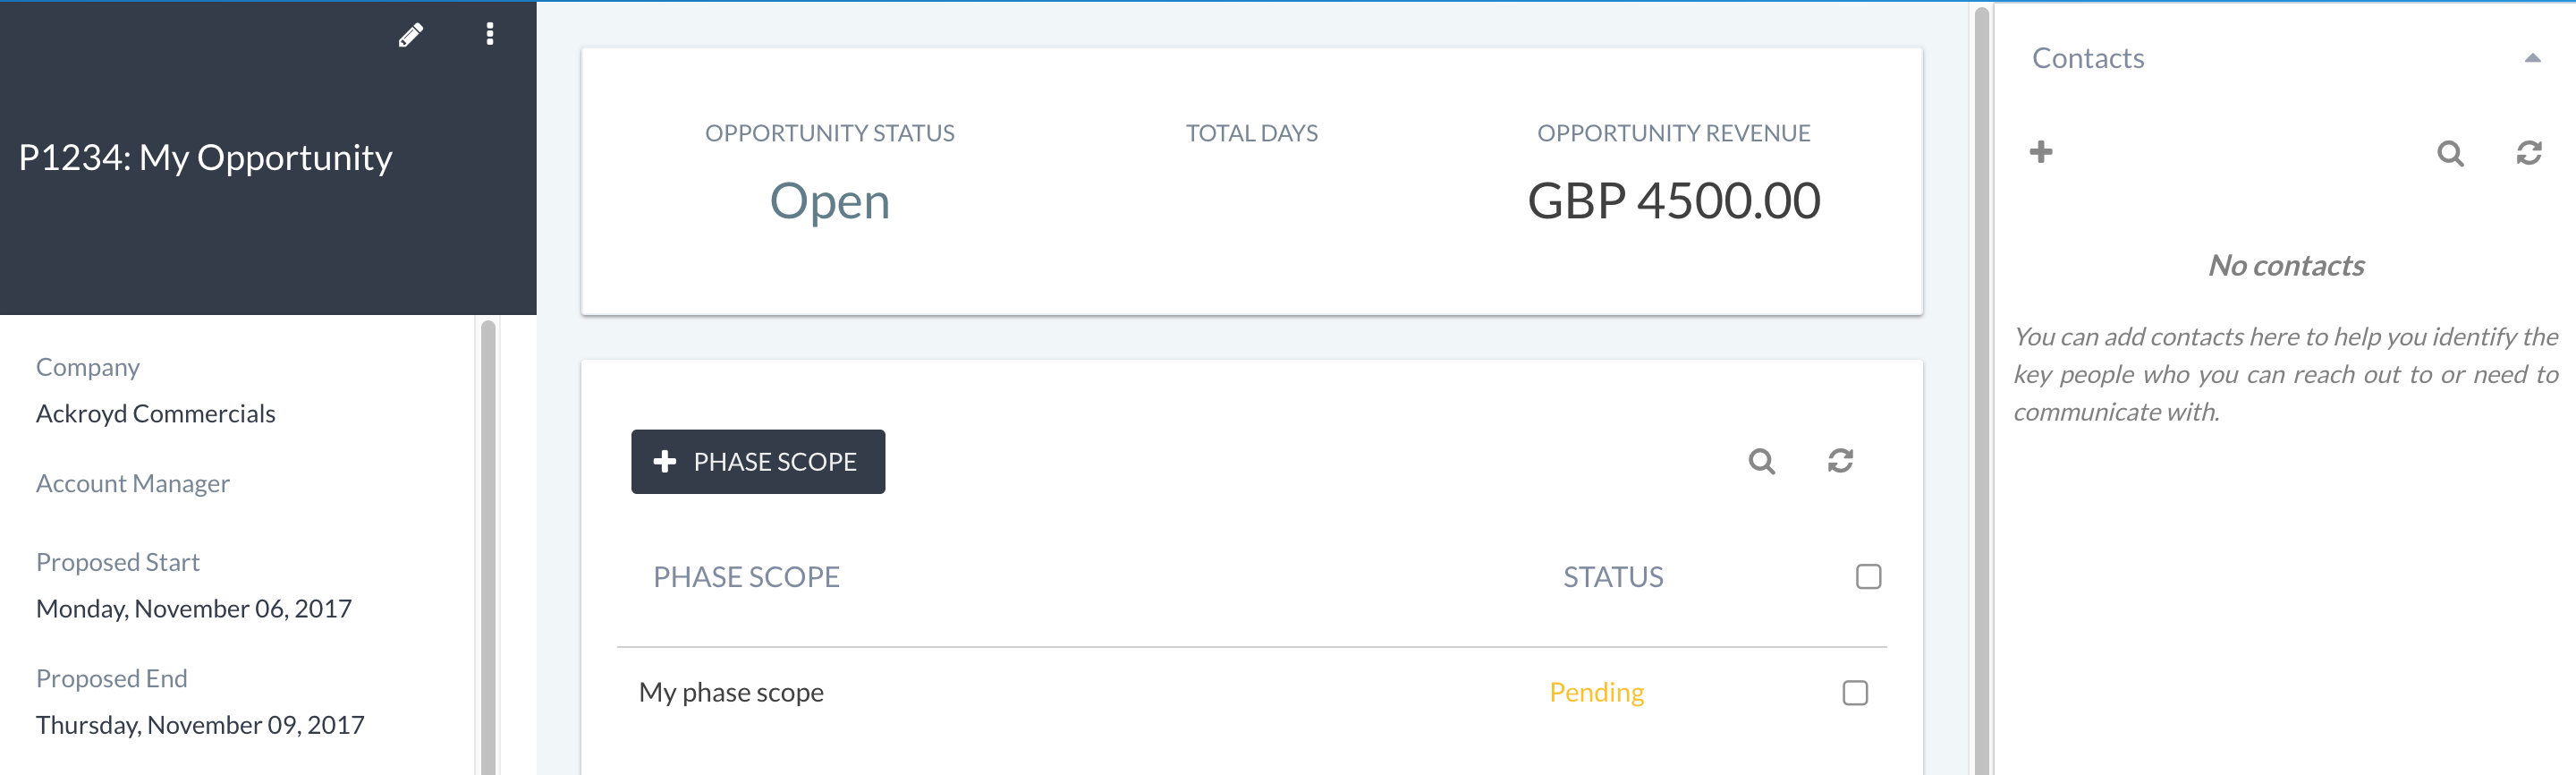Screen dimensions: 2576x775
Task: Tick the select-all checkbox in table header
Action: [x=1868, y=577]
